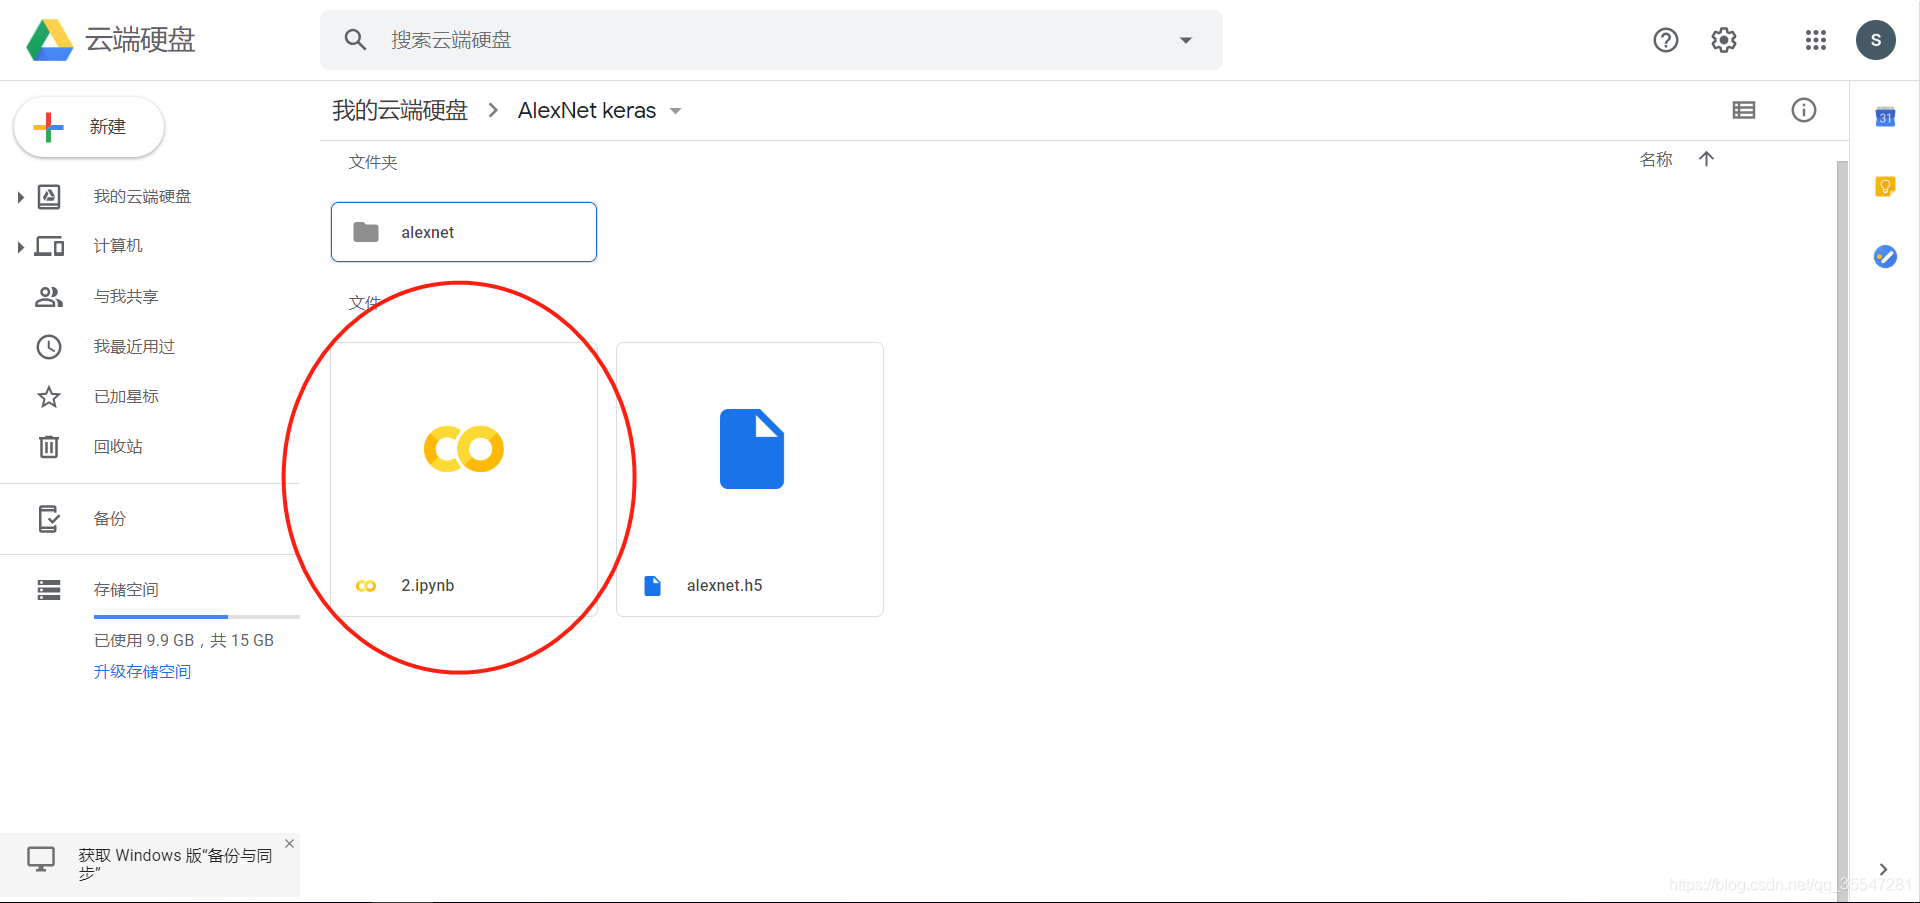Viewport: 1920px width, 903px height.
Task: Click the trash can icon
Action: 49,446
